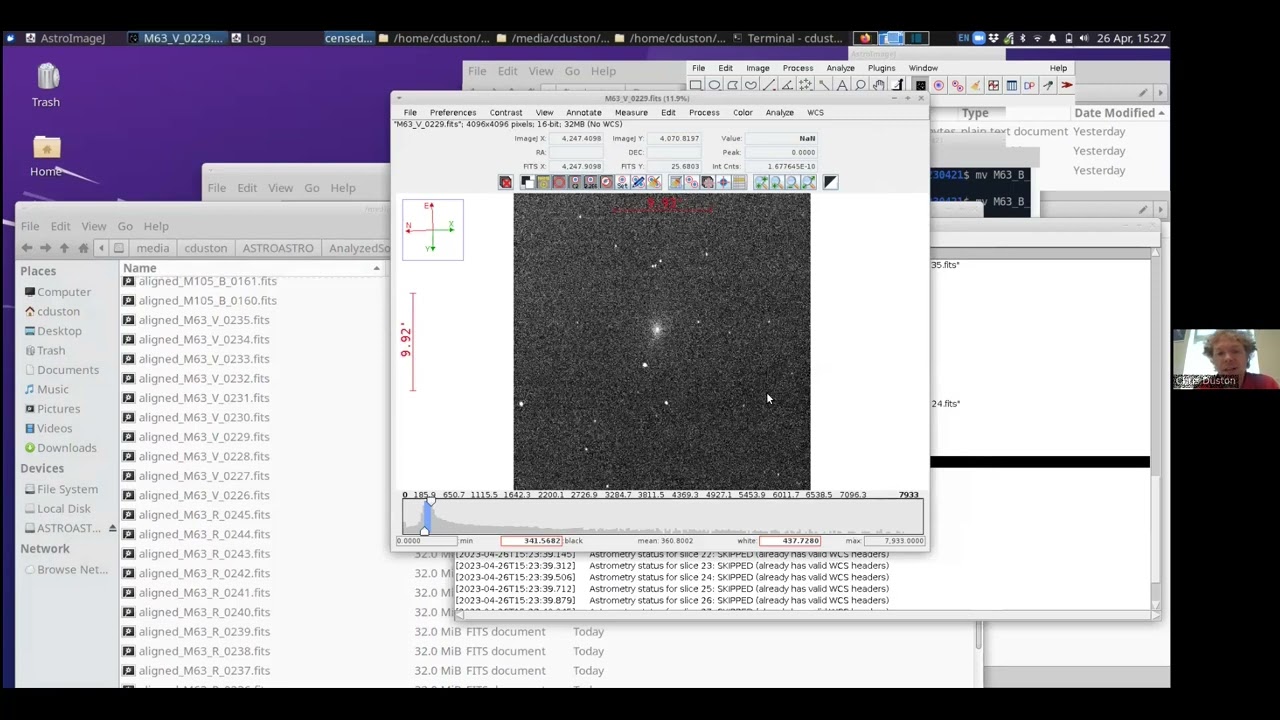Screen dimensions: 1280x720
Task: Select file aligned_M105_B_0161.fits
Action: tap(207, 281)
